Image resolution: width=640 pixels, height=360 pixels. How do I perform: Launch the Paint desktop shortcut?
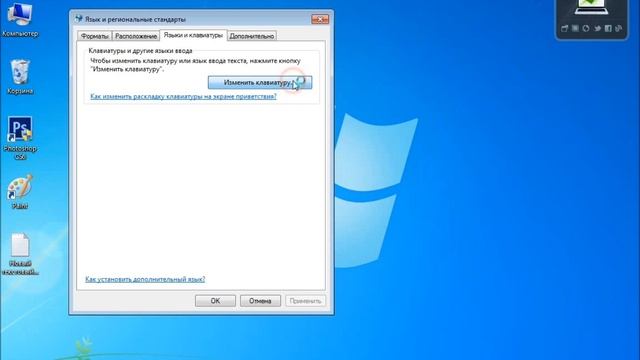click(x=20, y=192)
